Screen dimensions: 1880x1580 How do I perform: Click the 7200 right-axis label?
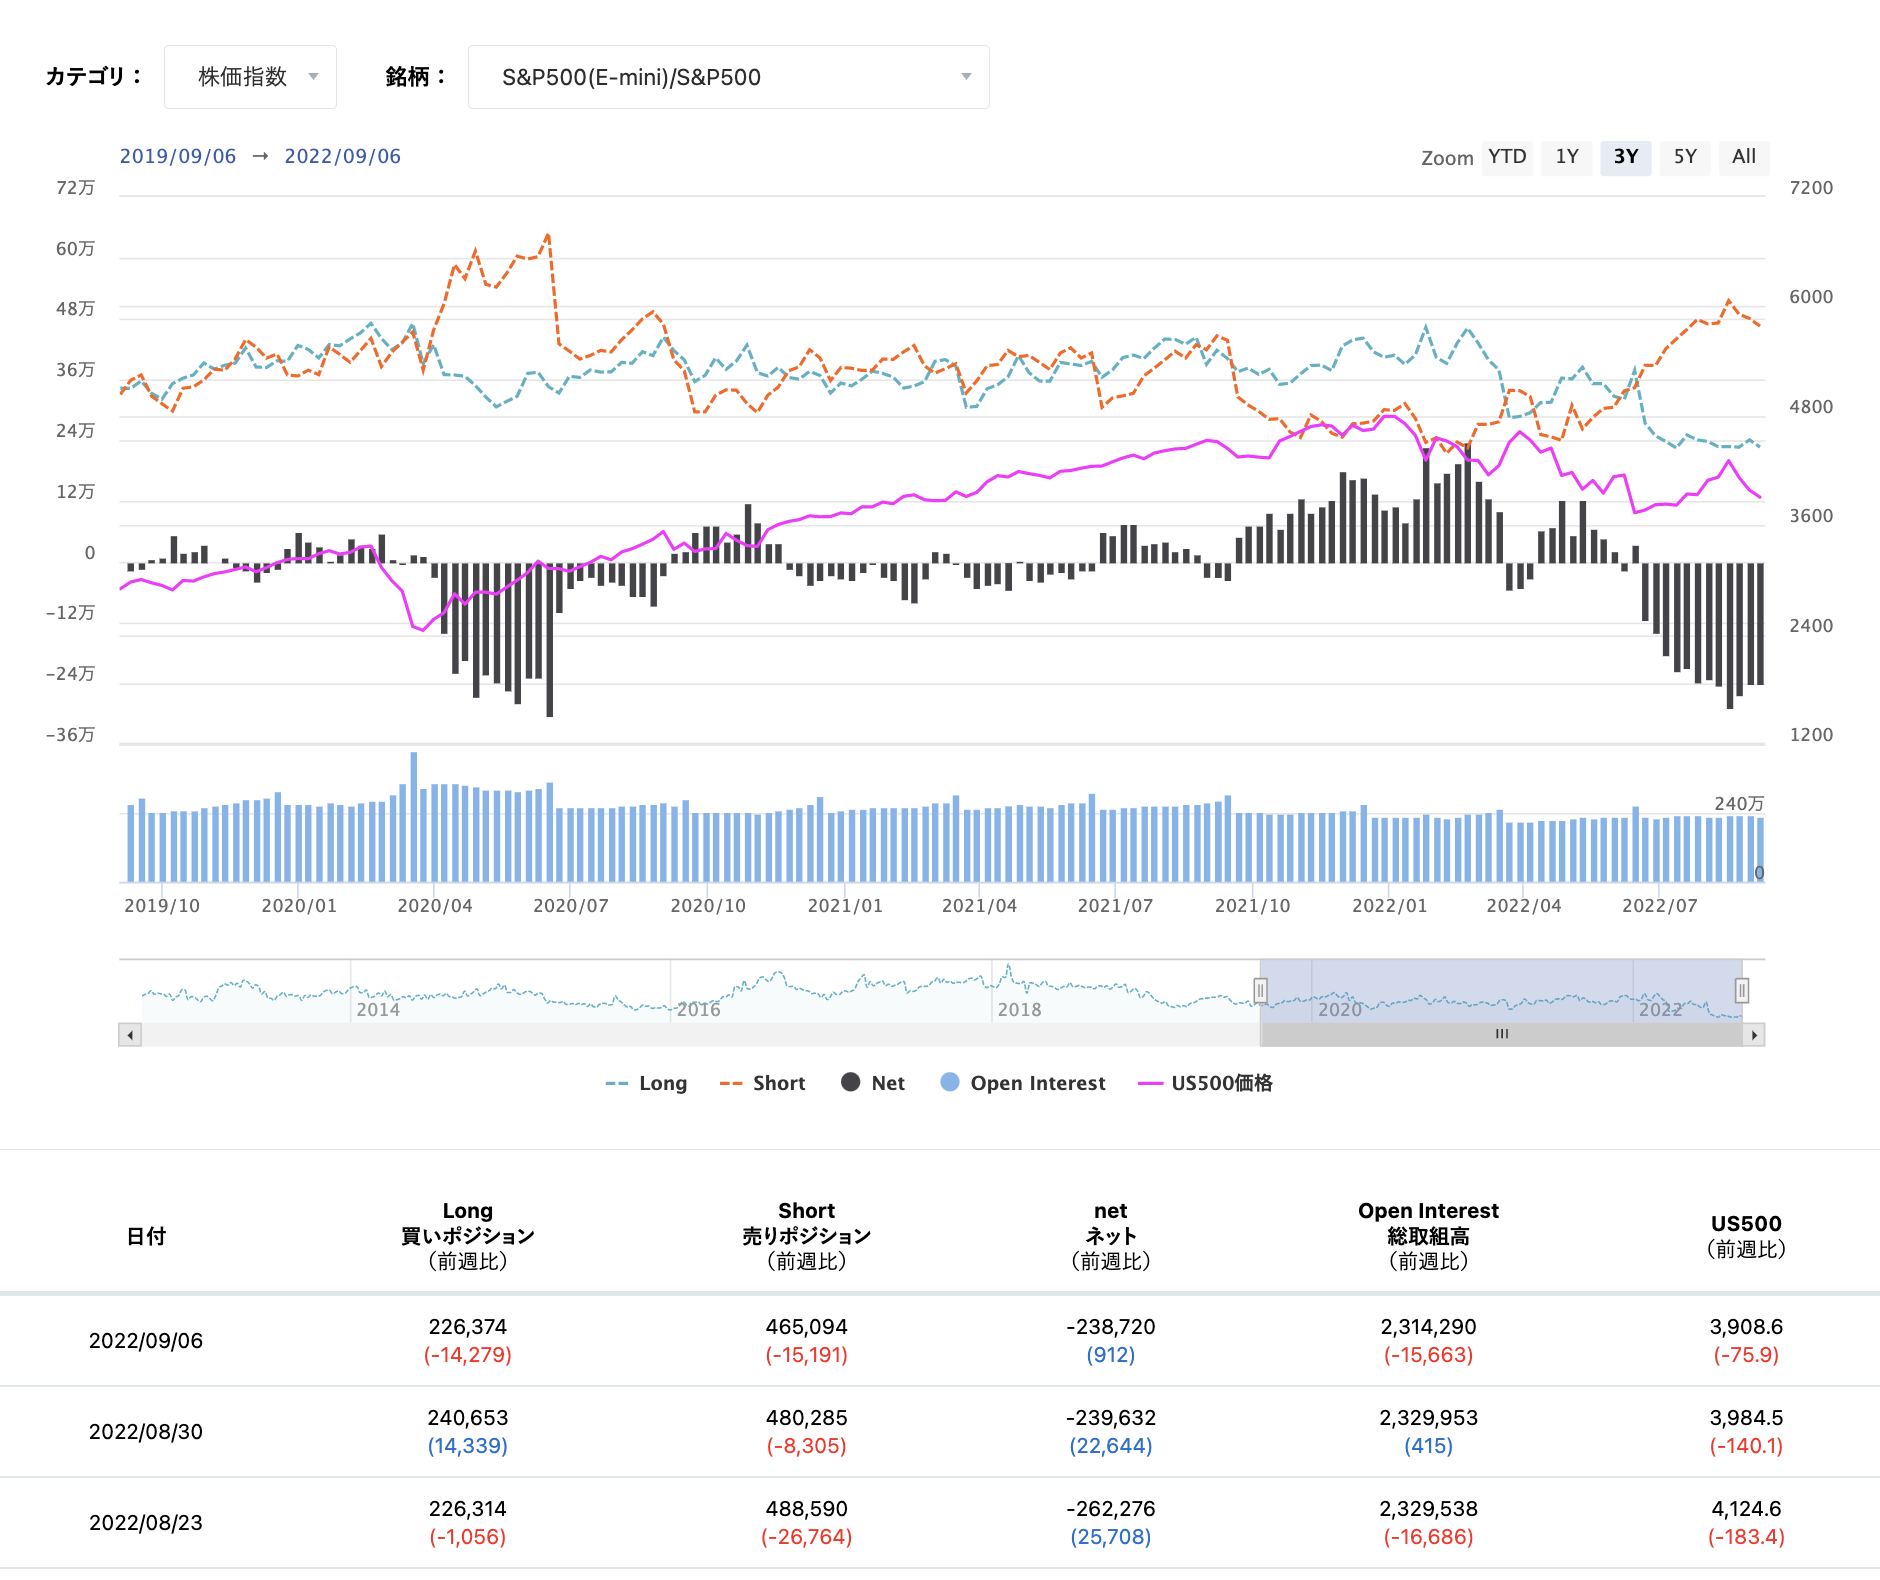(x=1811, y=188)
